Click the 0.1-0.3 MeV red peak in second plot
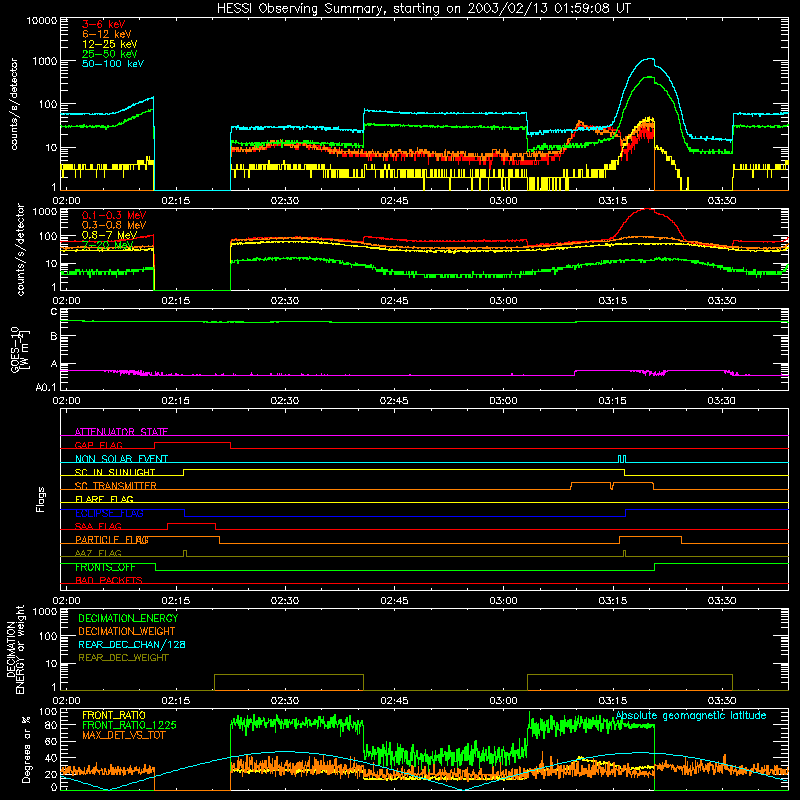This screenshot has width=800, height=800. tap(646, 209)
